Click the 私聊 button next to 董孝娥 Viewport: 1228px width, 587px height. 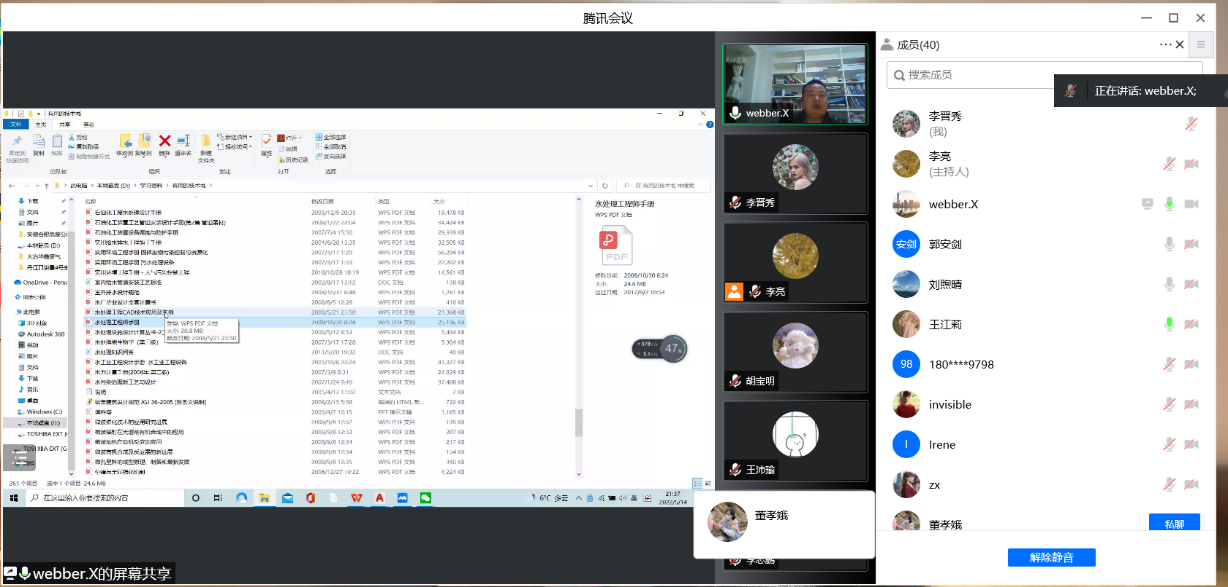point(1173,523)
